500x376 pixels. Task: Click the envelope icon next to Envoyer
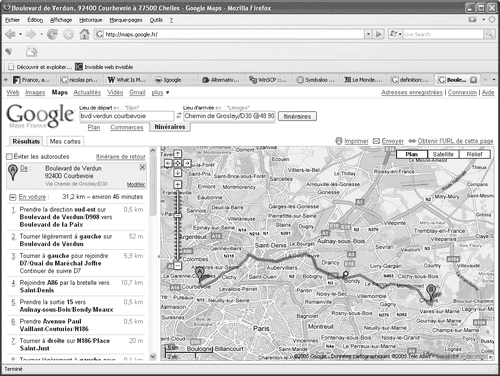coord(376,141)
